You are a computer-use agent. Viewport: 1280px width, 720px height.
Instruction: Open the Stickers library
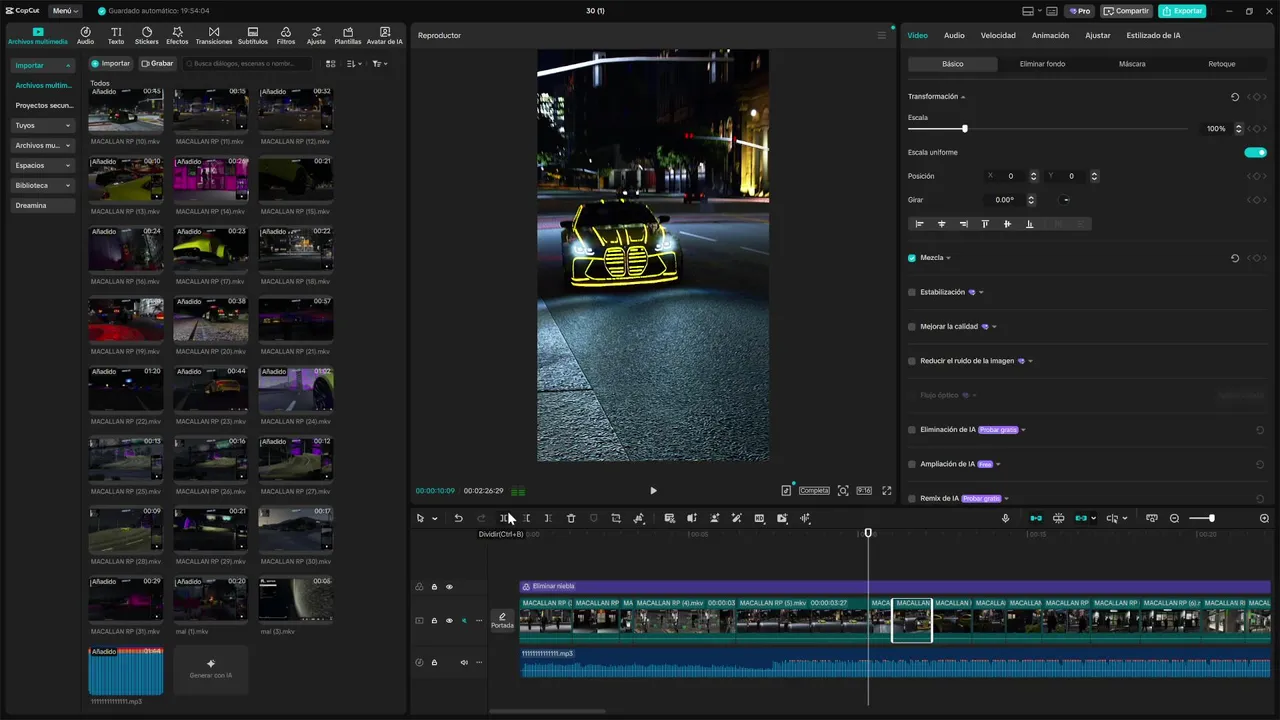[x=146, y=36]
